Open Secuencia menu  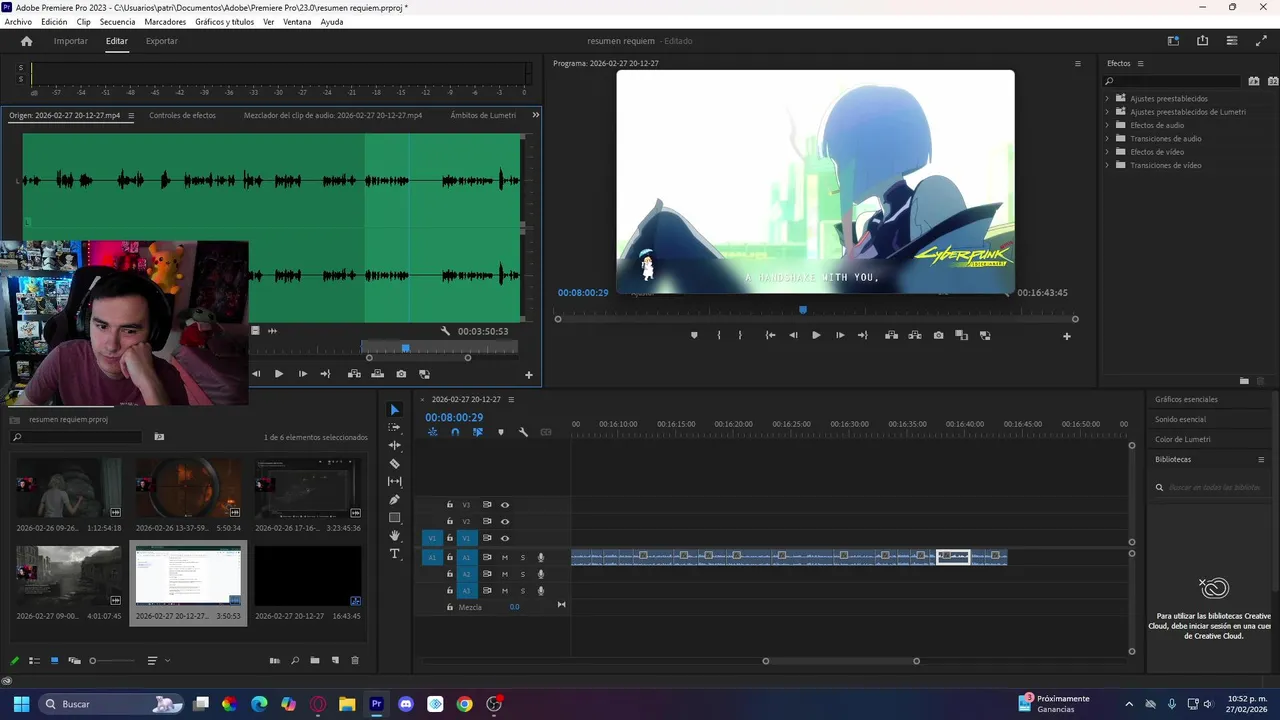pos(117,22)
